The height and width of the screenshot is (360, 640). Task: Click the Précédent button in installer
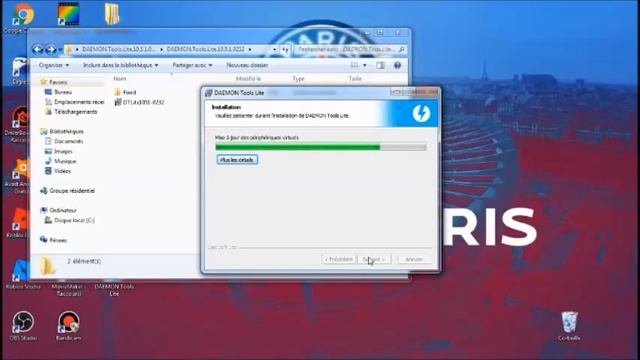[339, 259]
